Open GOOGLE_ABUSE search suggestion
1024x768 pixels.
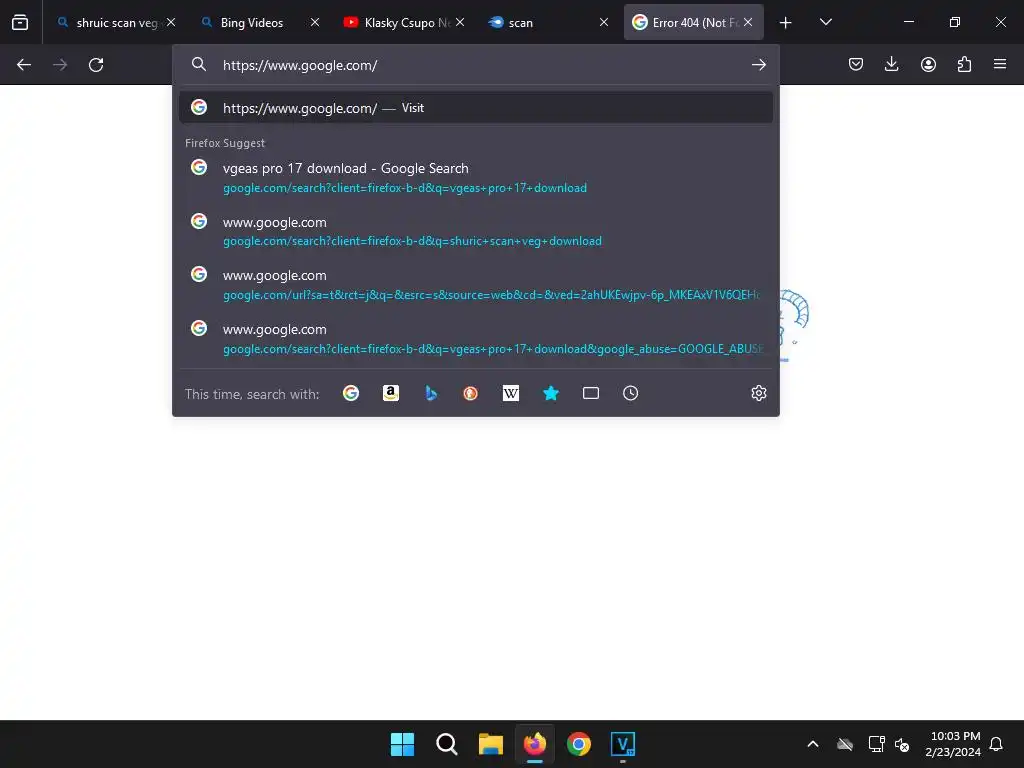coord(475,338)
